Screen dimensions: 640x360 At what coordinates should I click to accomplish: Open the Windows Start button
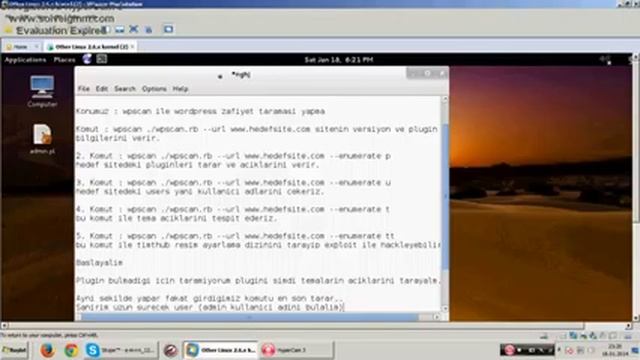coord(14,350)
